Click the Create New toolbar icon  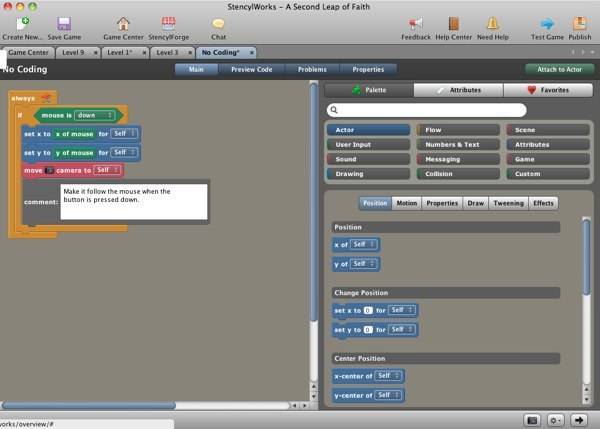click(x=23, y=24)
